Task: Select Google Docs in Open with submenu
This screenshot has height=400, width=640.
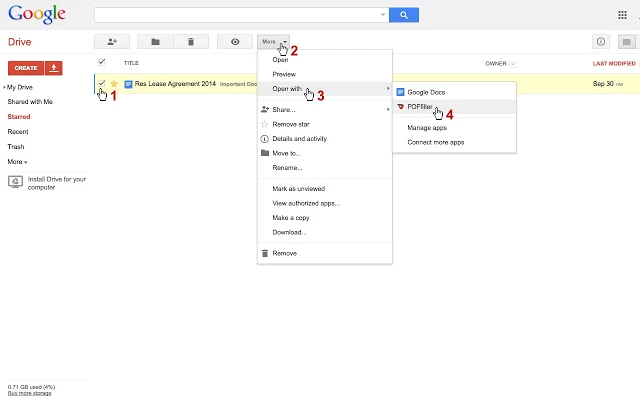Action: click(454, 92)
